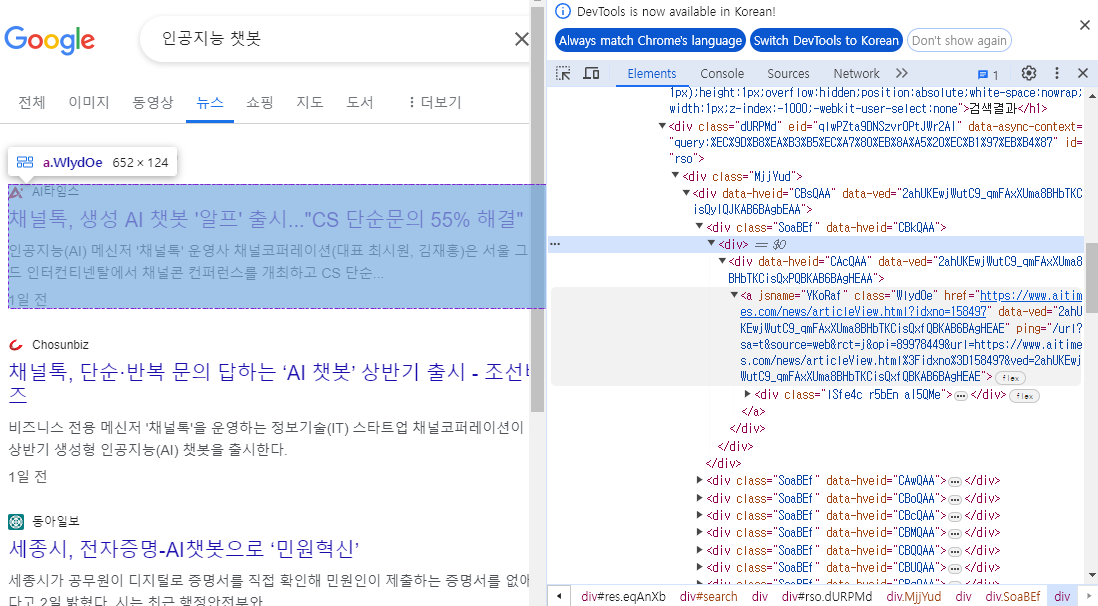Image resolution: width=1098 pixels, height=606 pixels.
Task: Open the 세종시 전자증명-AI챗봇 headline
Action: point(184,548)
